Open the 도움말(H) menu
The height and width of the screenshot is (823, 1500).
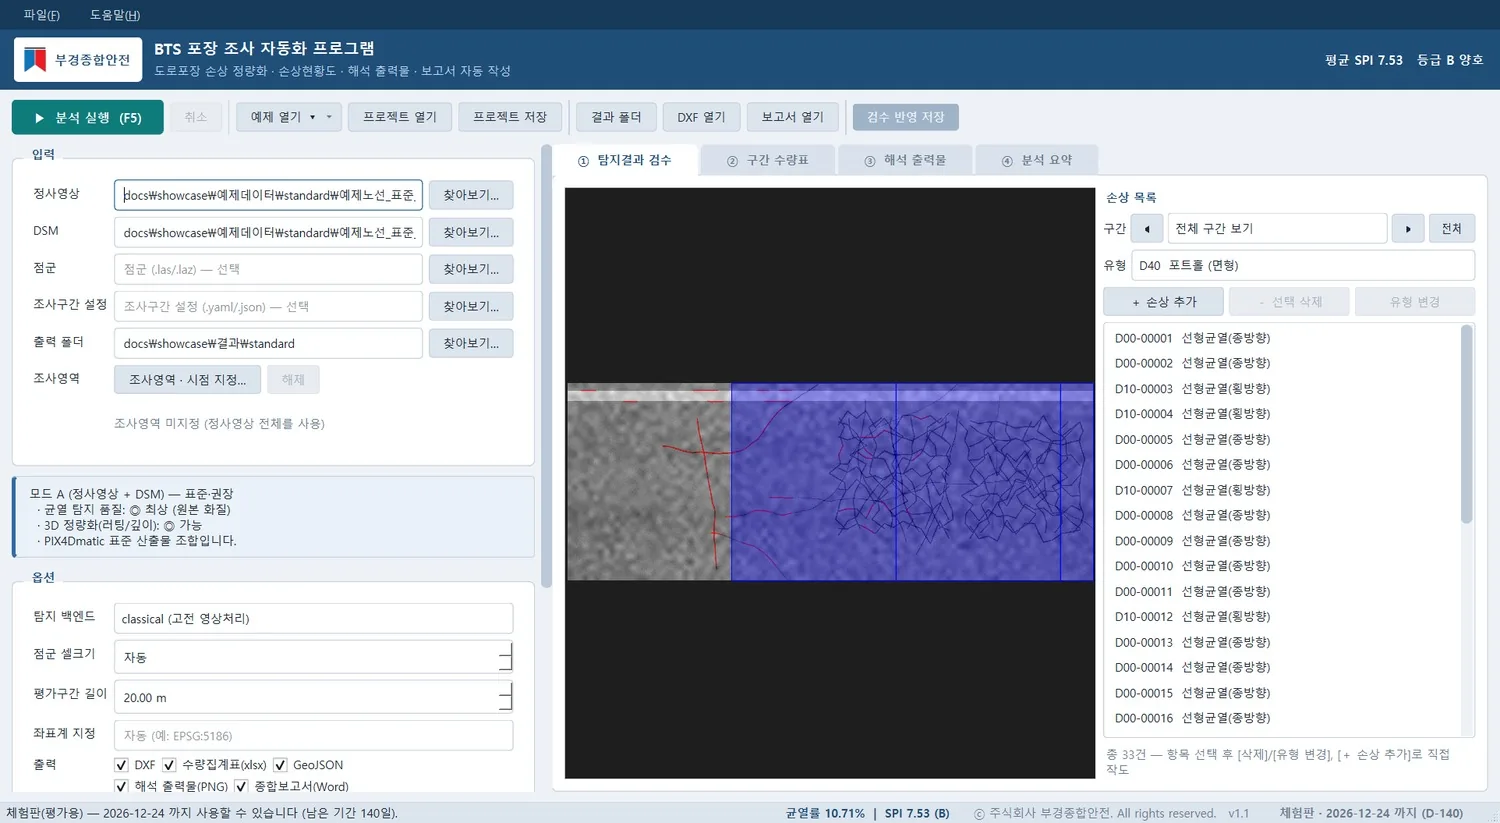(x=115, y=15)
